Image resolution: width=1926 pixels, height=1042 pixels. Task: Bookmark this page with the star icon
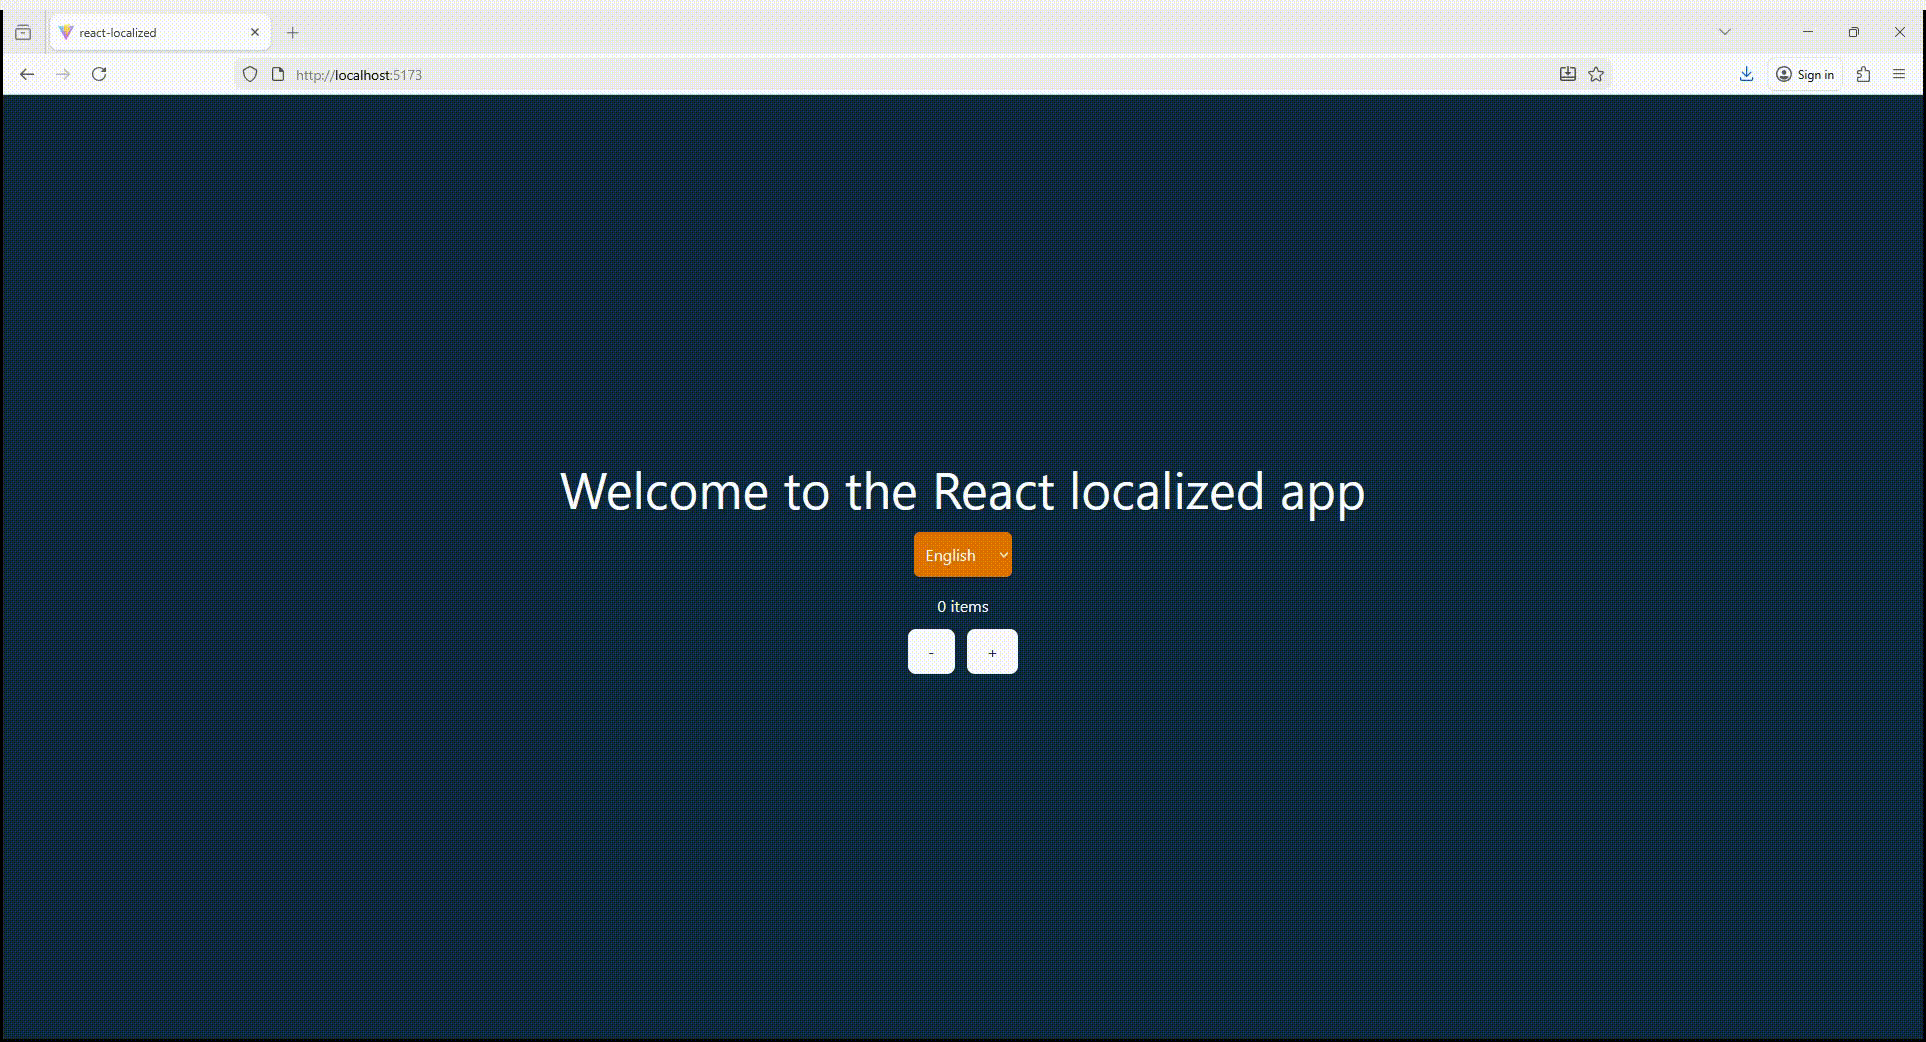point(1596,74)
